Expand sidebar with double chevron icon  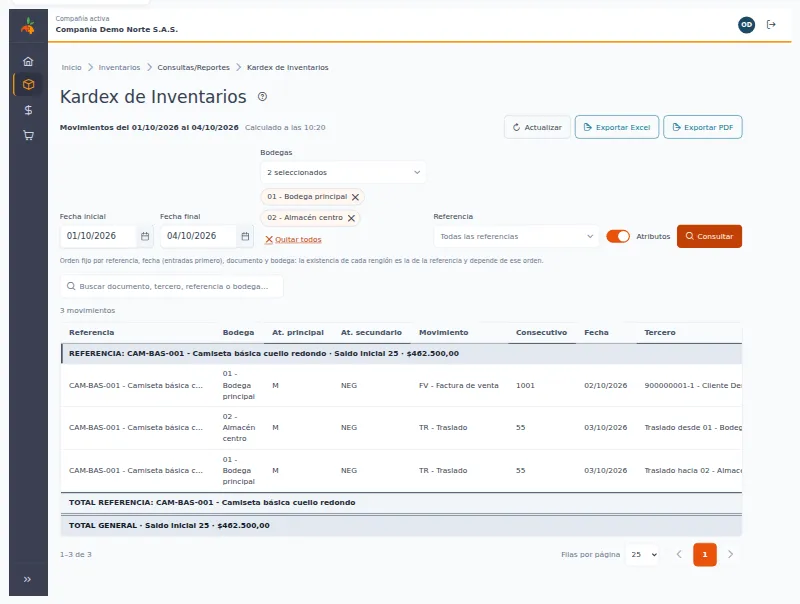click(x=28, y=579)
